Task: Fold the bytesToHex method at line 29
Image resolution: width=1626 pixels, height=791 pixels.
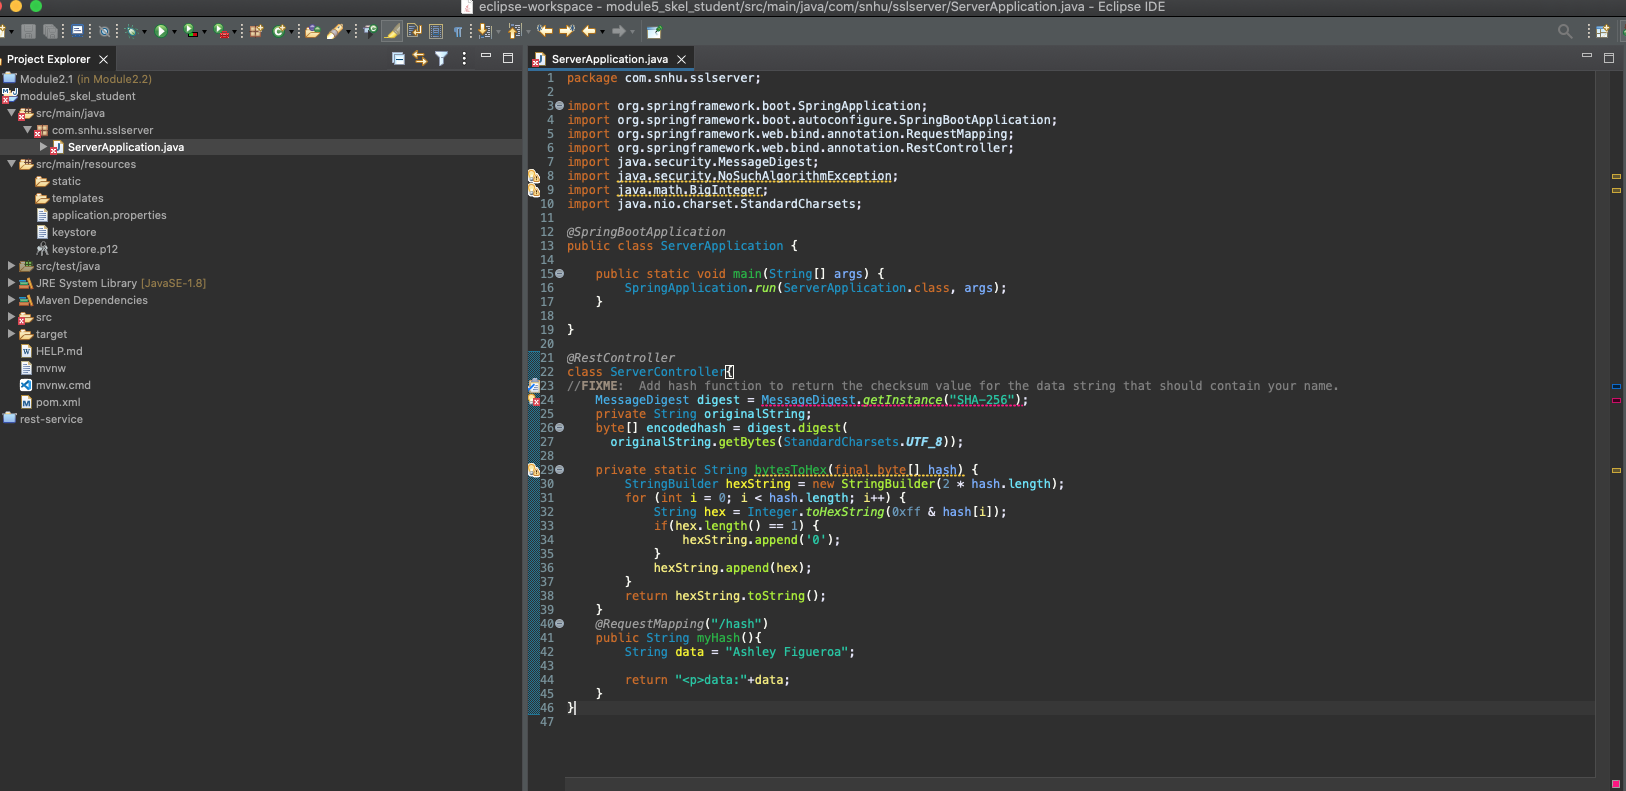Action: point(560,470)
